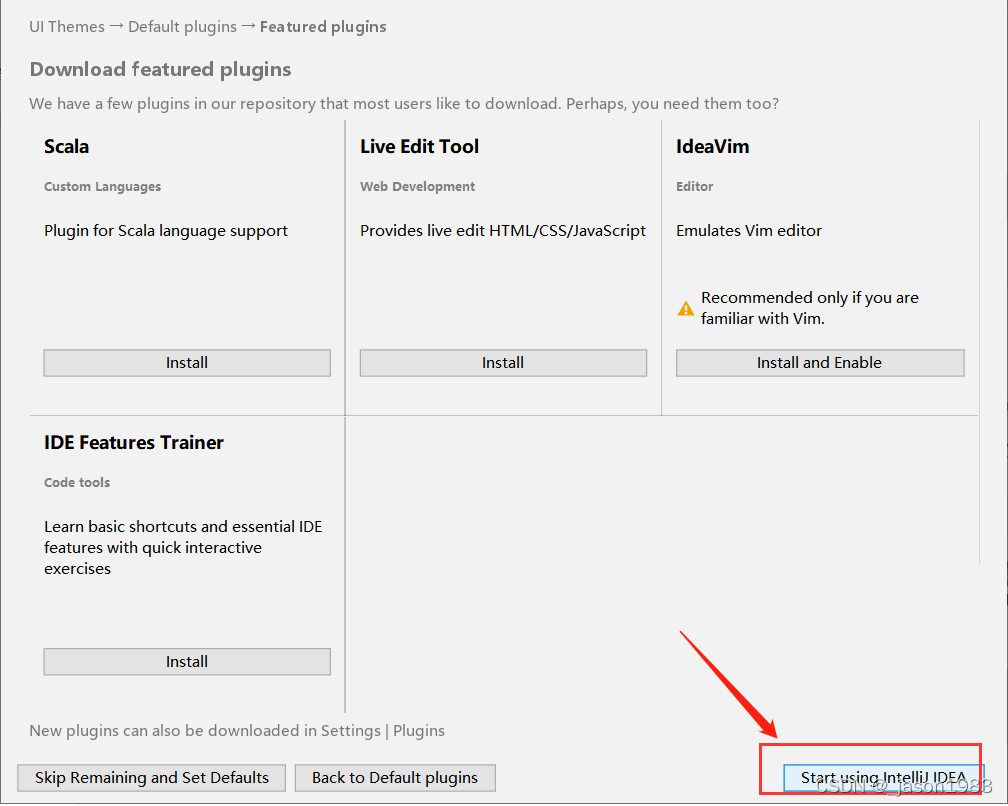Install the IDE Features Trainer plugin
Screen dimensions: 1008x806
point(187,662)
